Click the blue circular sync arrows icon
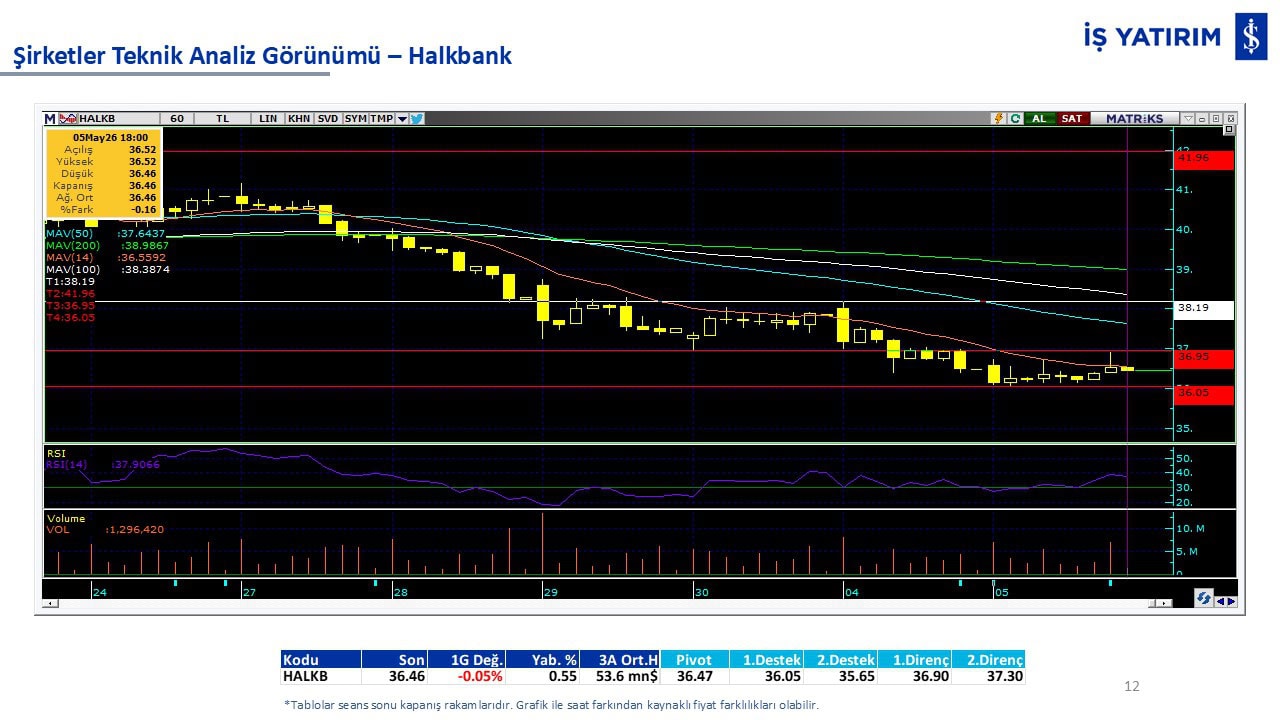Screen dimensions: 1280x720 (1204, 598)
